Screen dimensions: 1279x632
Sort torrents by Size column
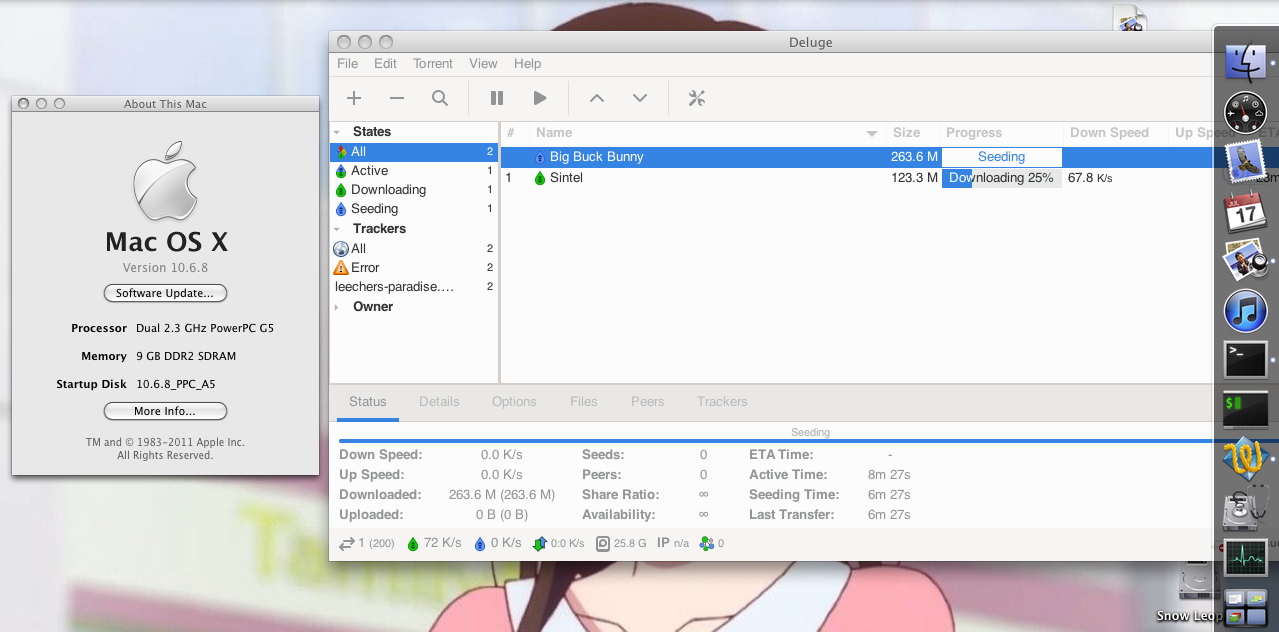[912, 133]
